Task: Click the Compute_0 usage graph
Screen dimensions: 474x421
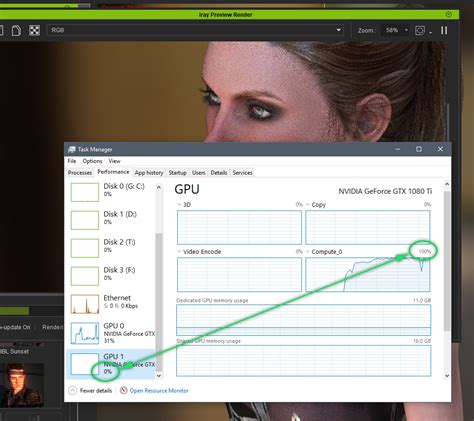Action: click(368, 274)
